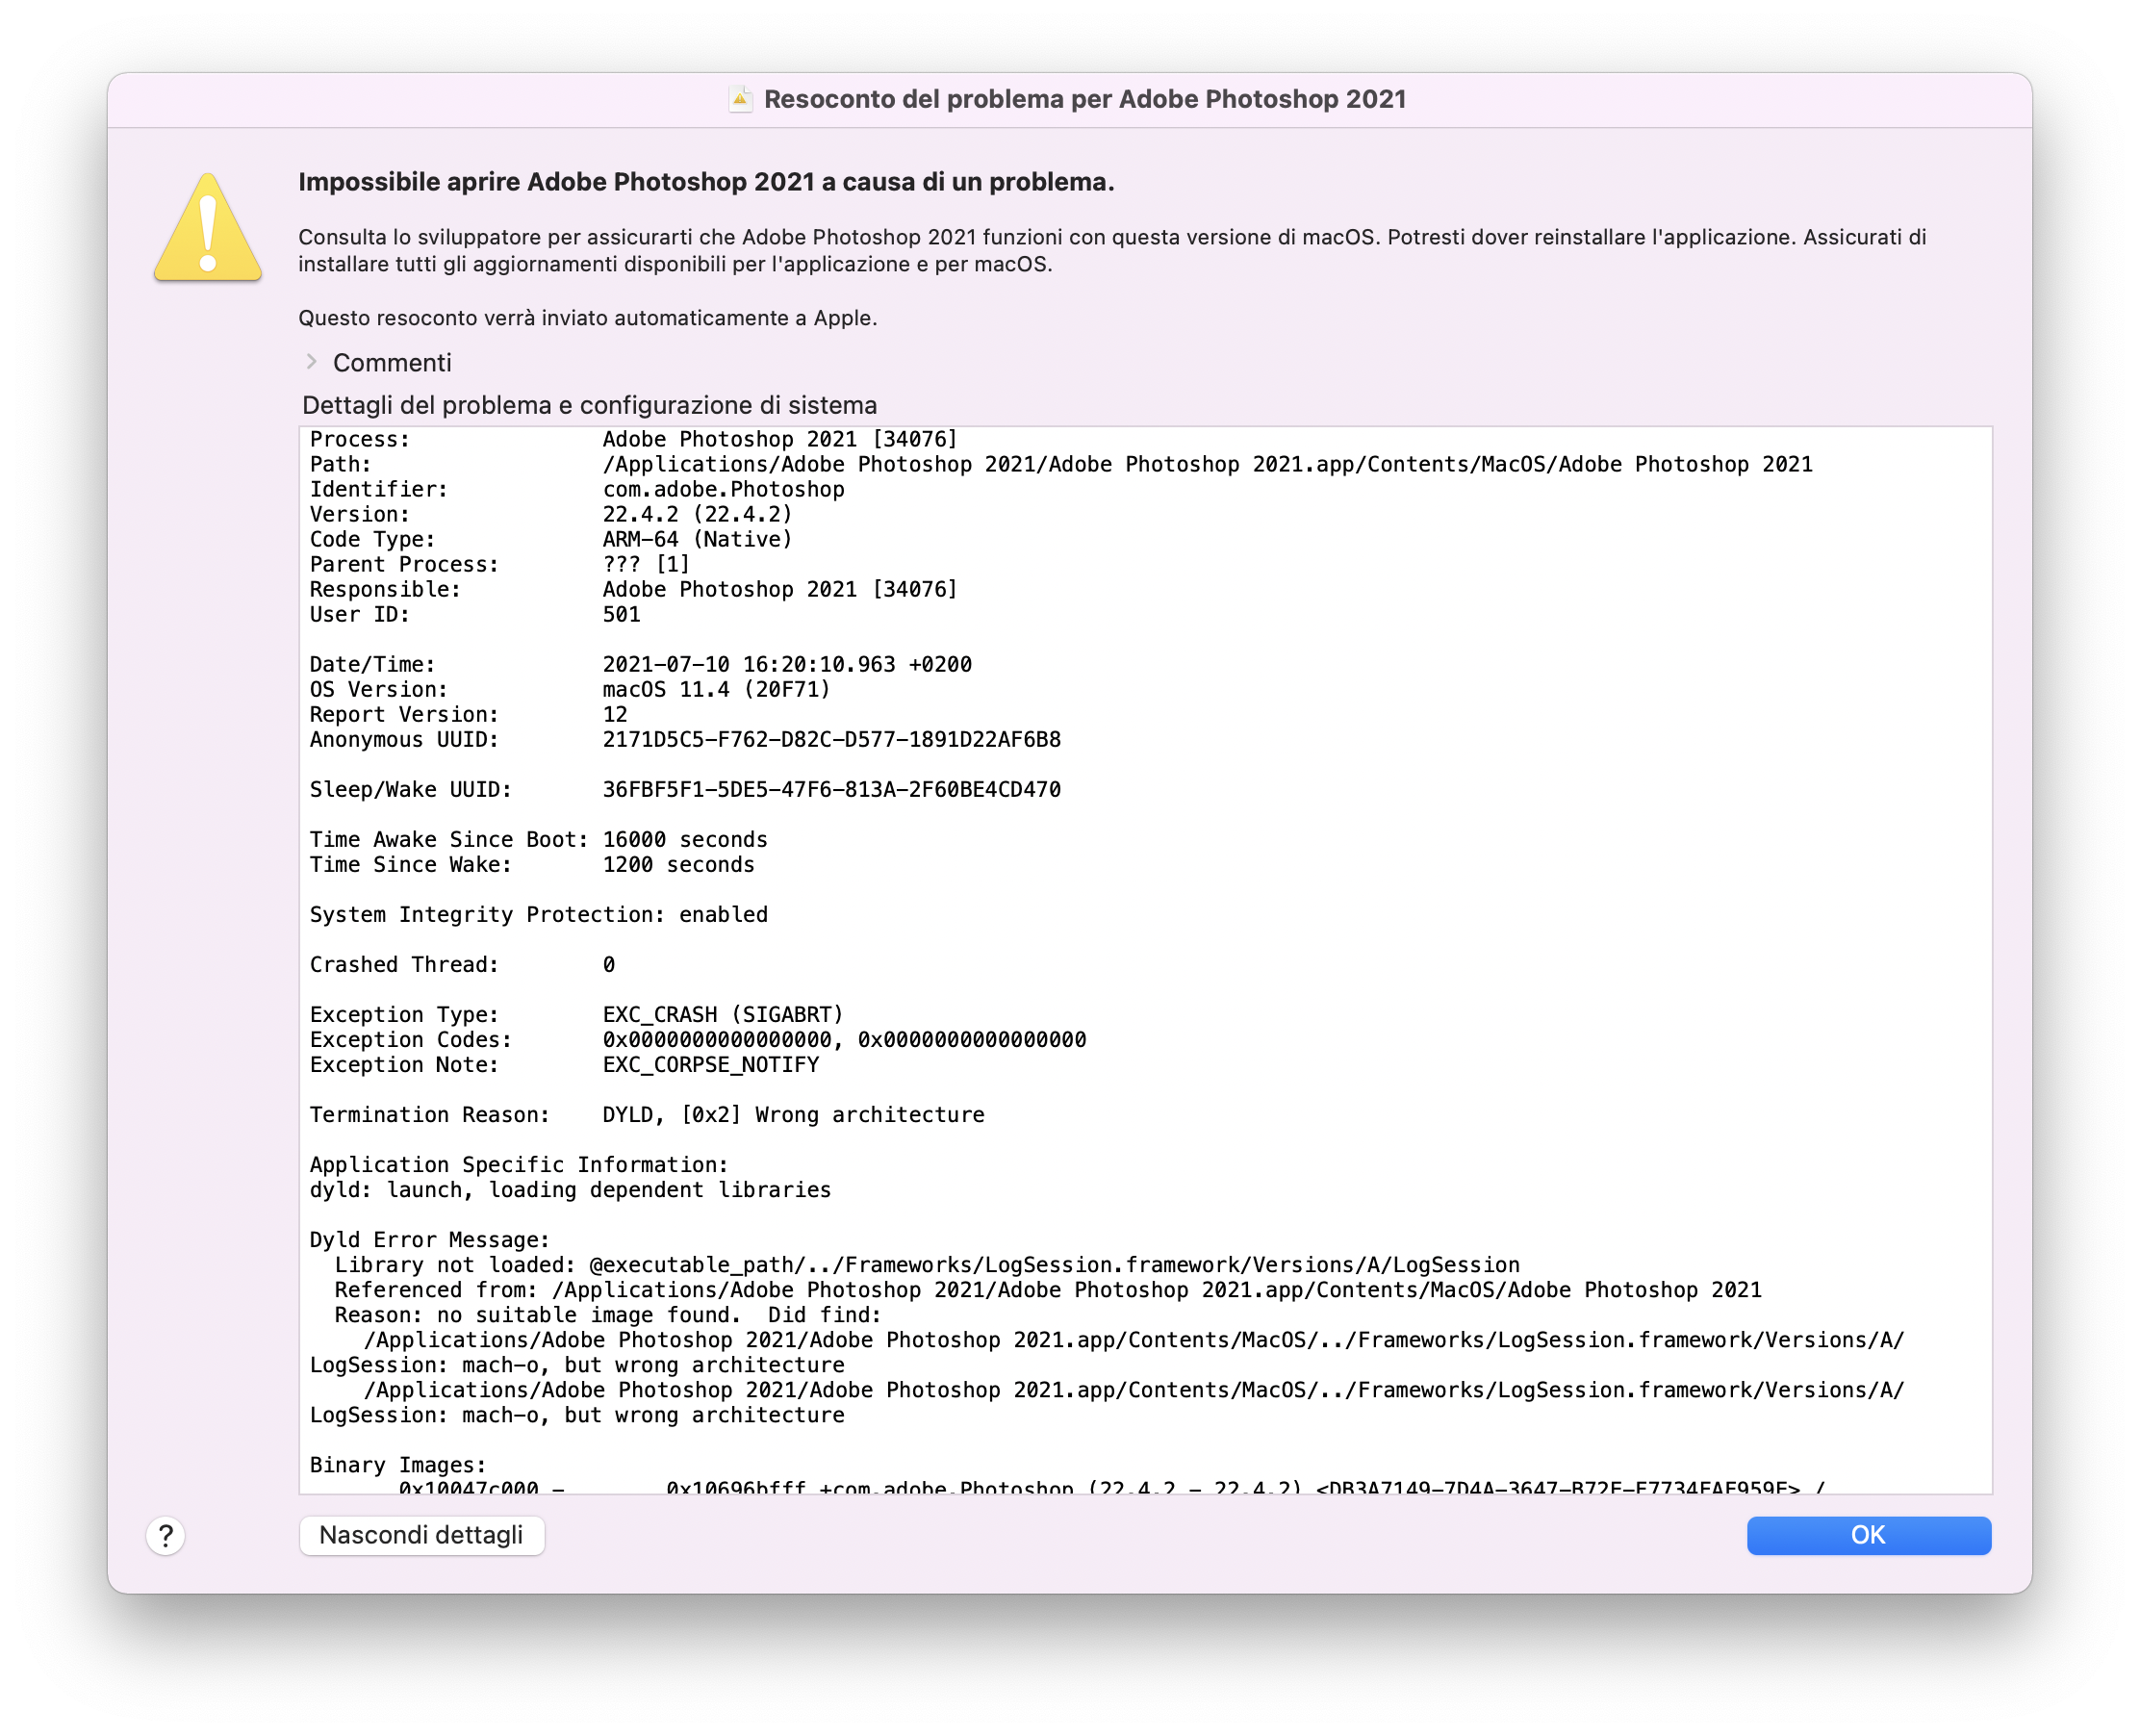Image resolution: width=2140 pixels, height=1736 pixels.
Task: Click window title 'Resoconto del problema'
Action: (1085, 99)
